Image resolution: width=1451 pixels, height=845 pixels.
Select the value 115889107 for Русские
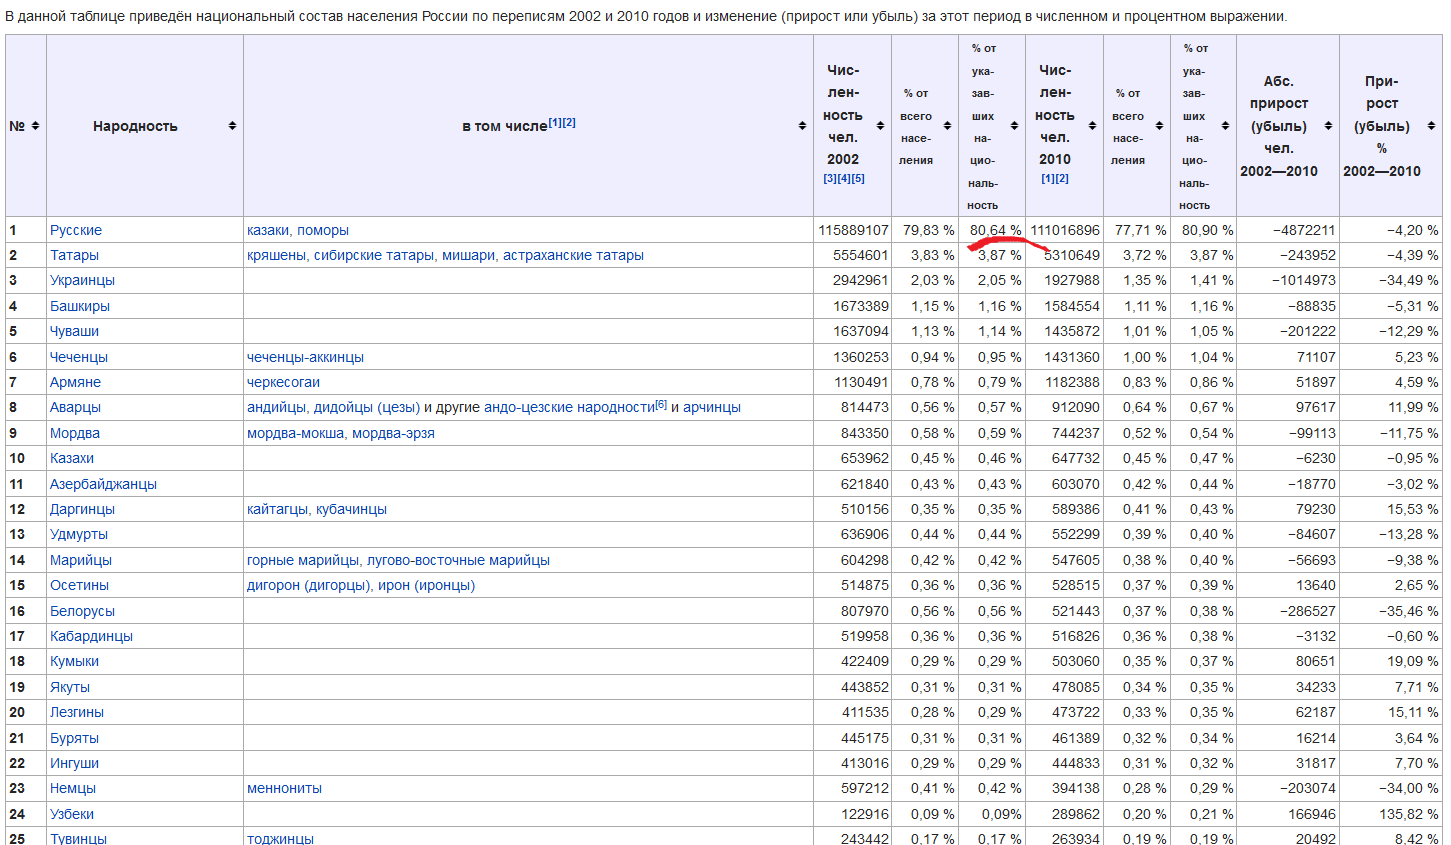click(853, 230)
